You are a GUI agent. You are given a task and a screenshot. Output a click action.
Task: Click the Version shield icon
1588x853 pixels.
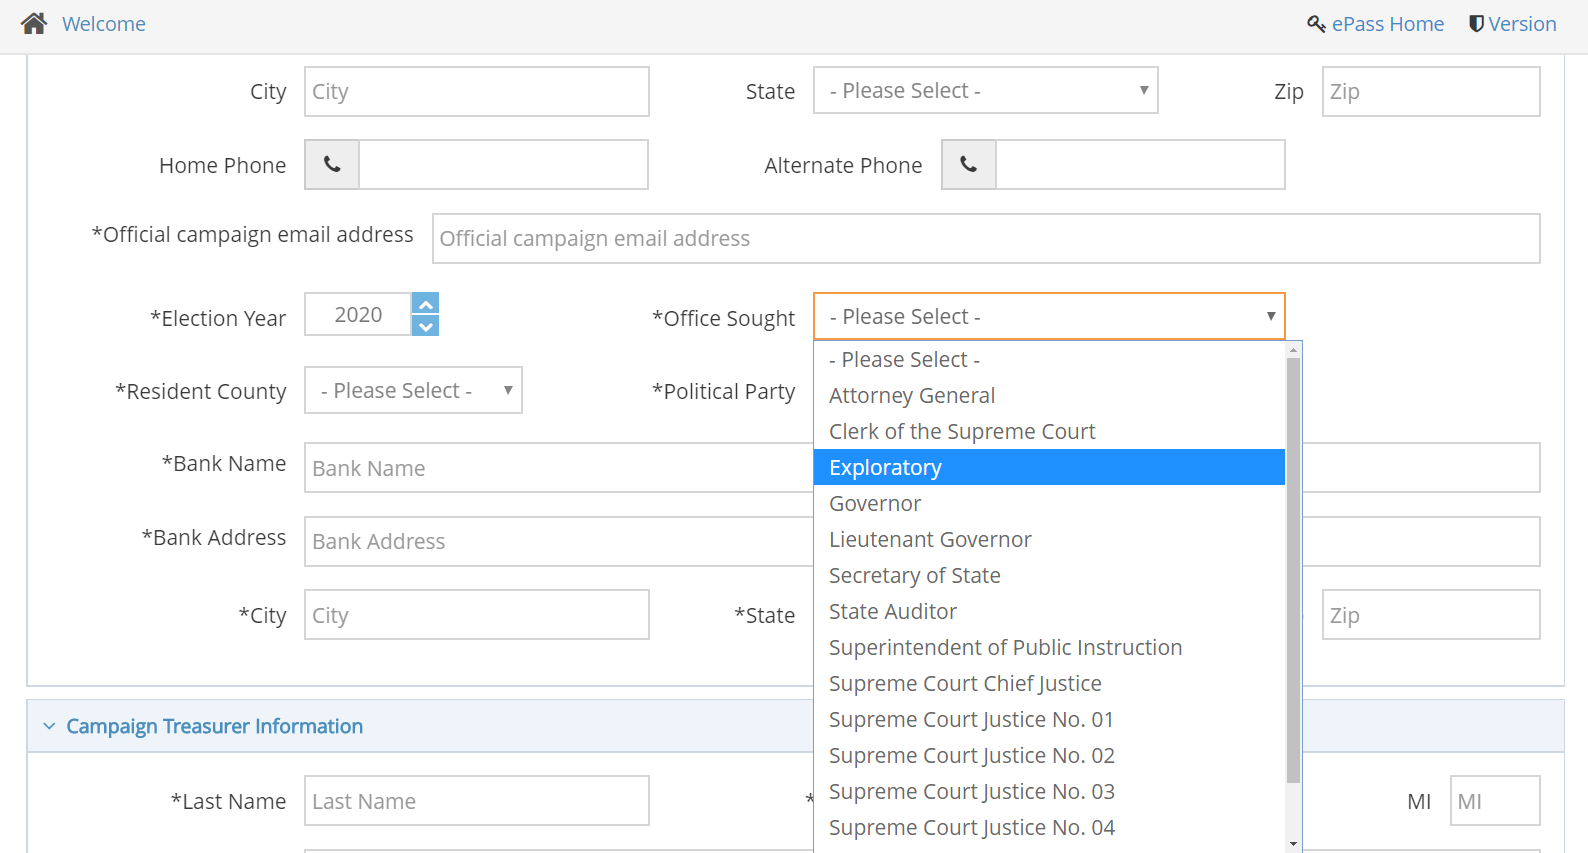click(1475, 24)
